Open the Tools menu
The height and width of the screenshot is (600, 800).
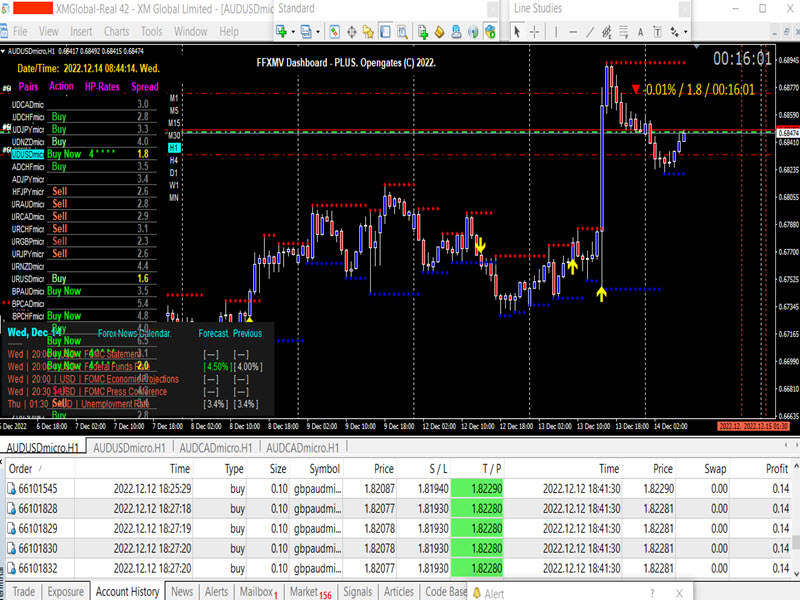(x=152, y=32)
